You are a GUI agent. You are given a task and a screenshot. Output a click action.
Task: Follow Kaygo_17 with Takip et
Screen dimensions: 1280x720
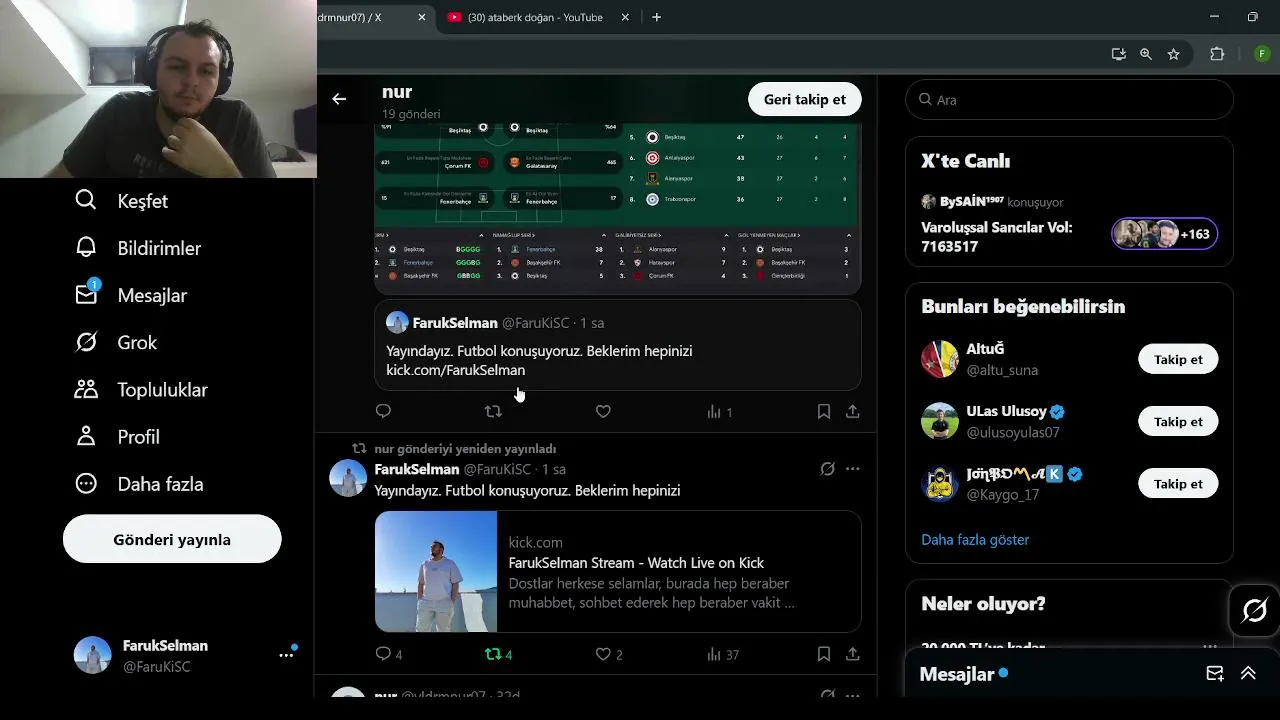click(x=1178, y=483)
